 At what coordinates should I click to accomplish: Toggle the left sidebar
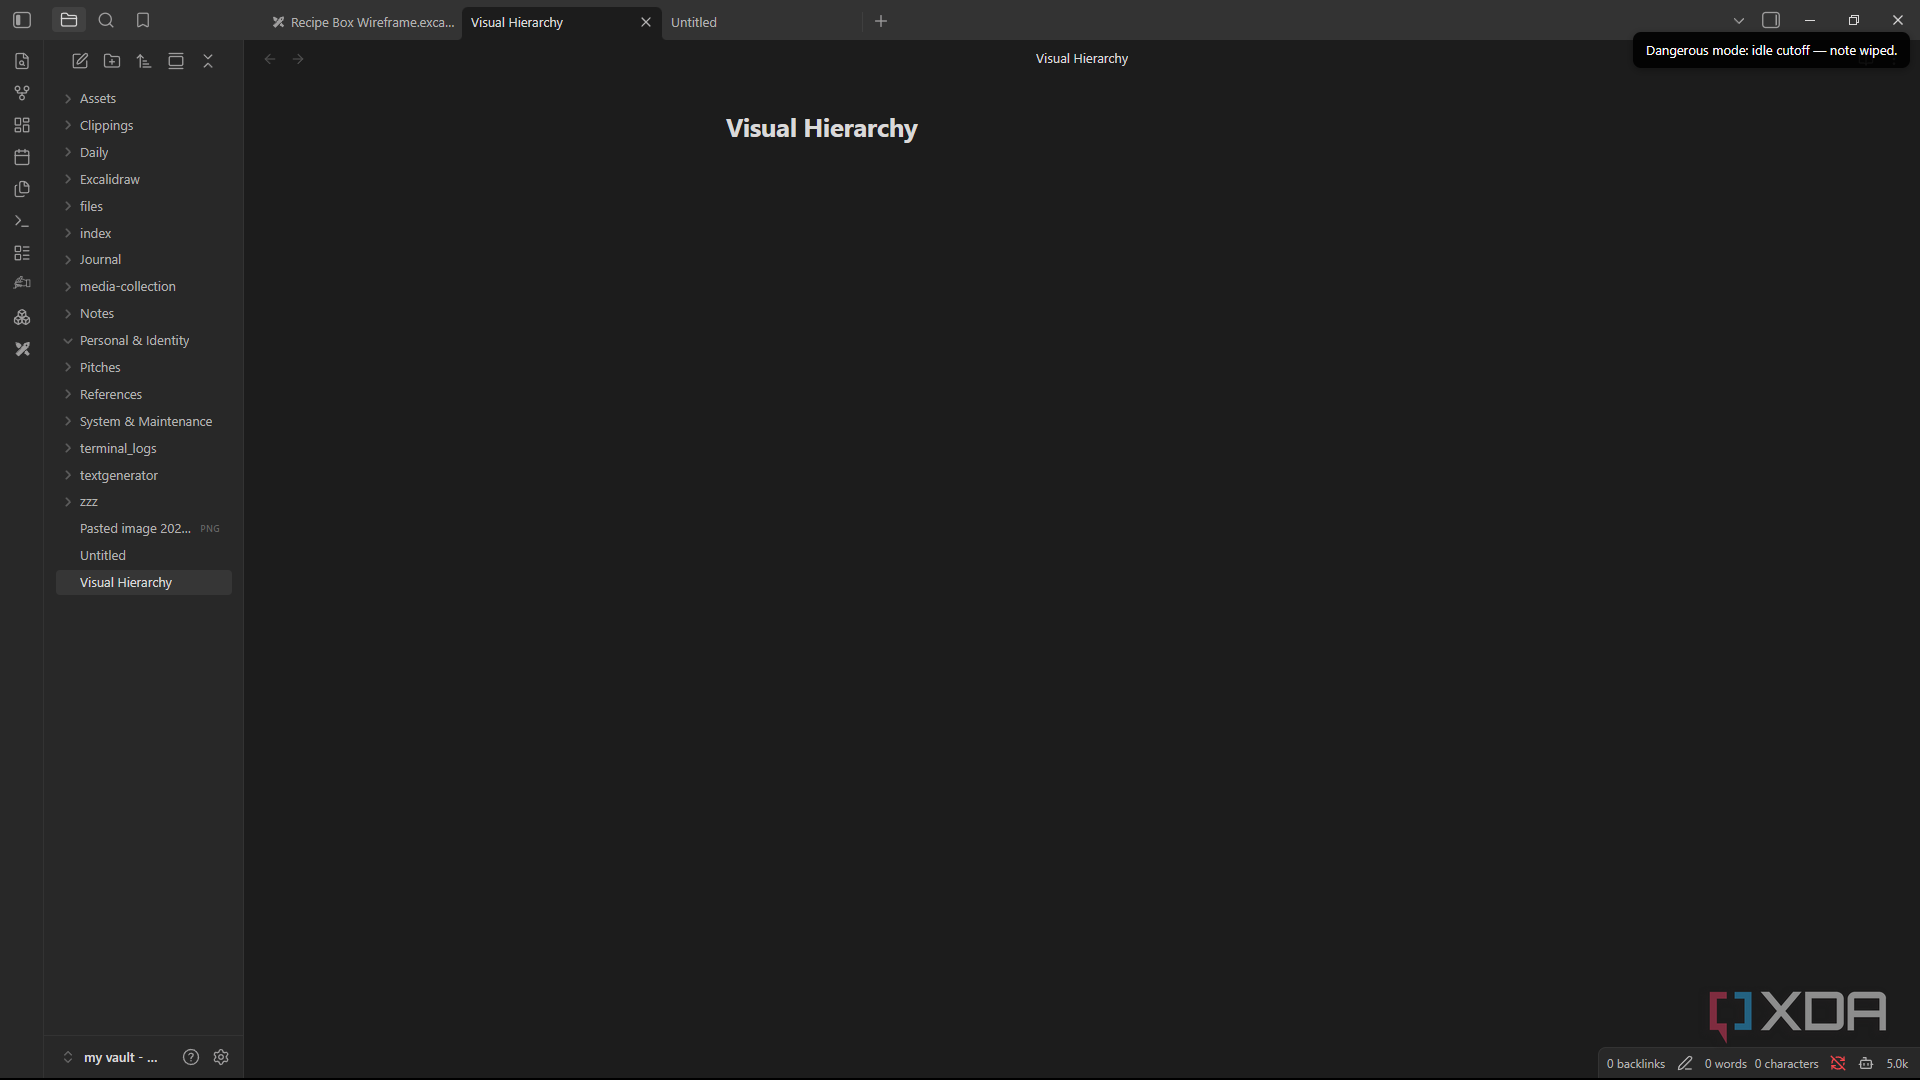pos(22,20)
